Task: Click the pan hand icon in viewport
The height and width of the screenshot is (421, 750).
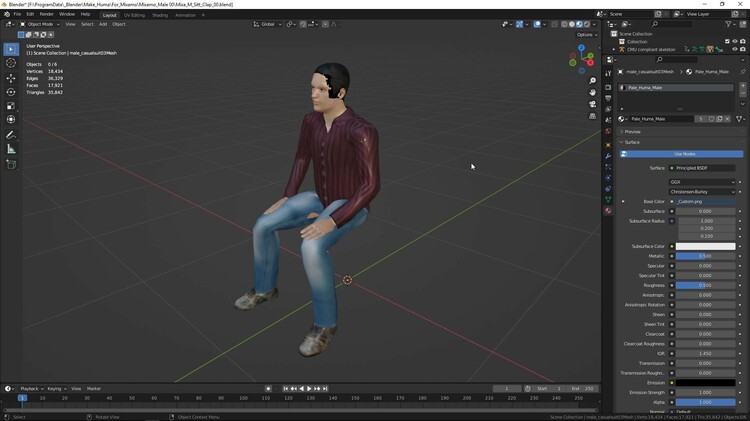Action: (x=593, y=92)
